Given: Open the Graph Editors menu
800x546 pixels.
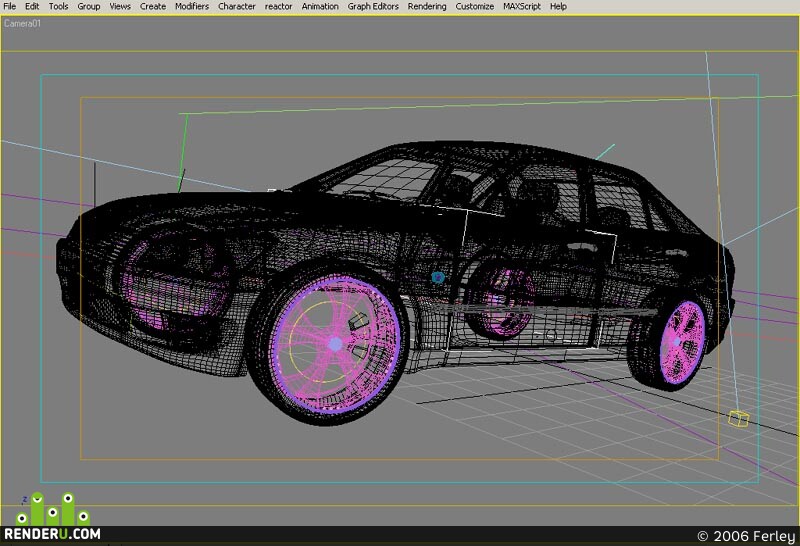Looking at the screenshot, I should point(373,6).
